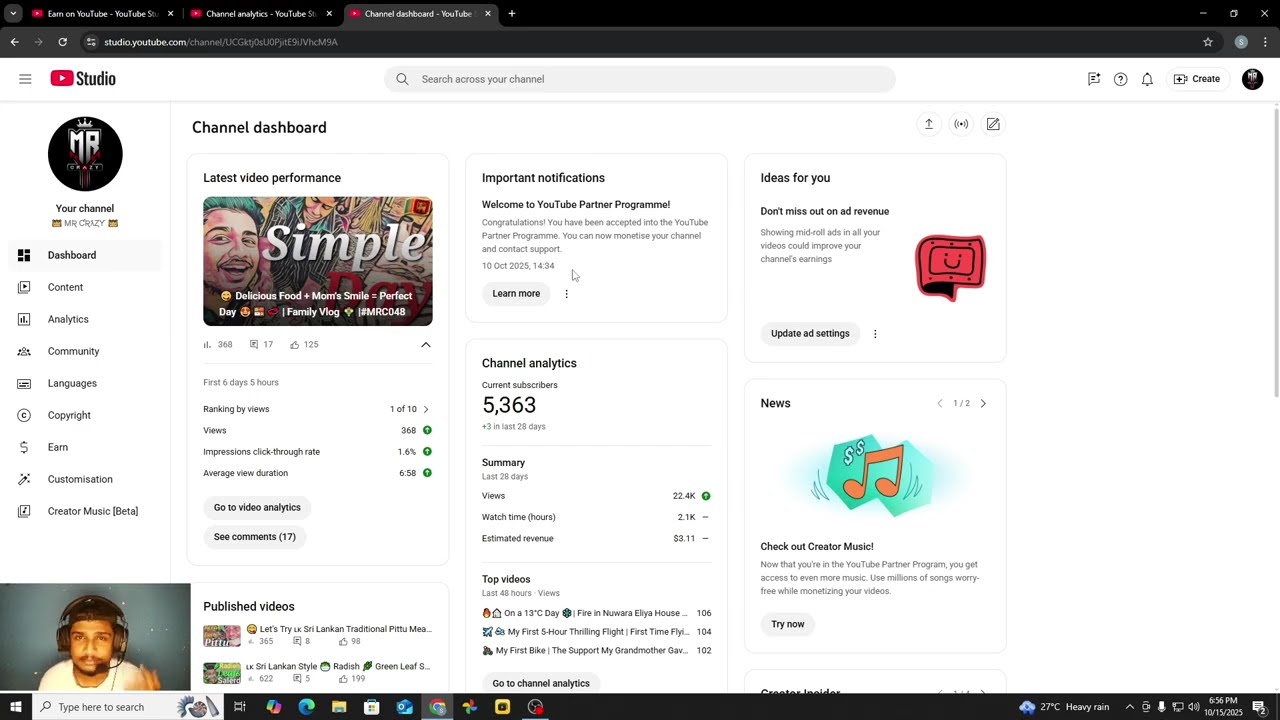Reload the page in the browser
The image size is (1280, 720).
[62, 42]
